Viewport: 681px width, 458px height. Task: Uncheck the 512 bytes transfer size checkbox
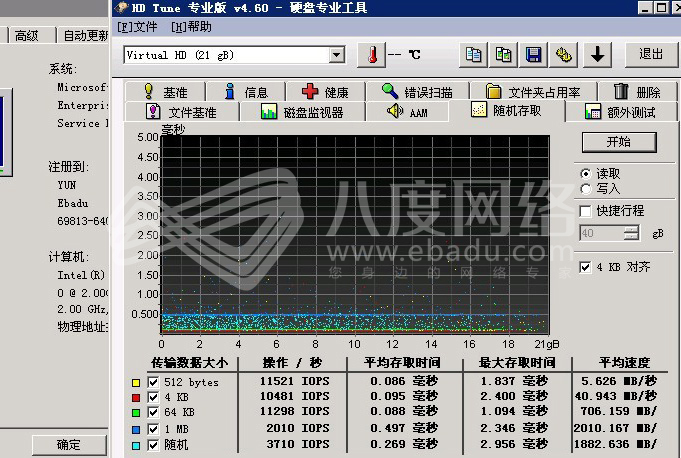(x=153, y=382)
